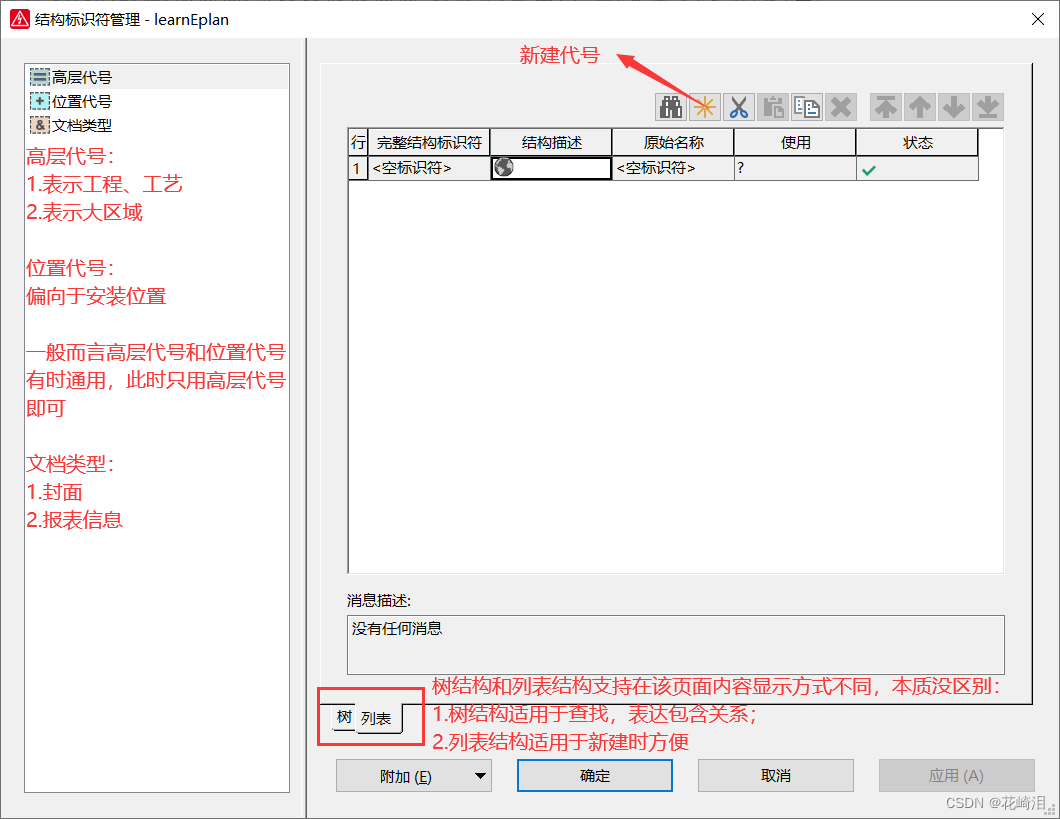Click the copy documents icon
The image size is (1060, 819).
[x=806, y=107]
